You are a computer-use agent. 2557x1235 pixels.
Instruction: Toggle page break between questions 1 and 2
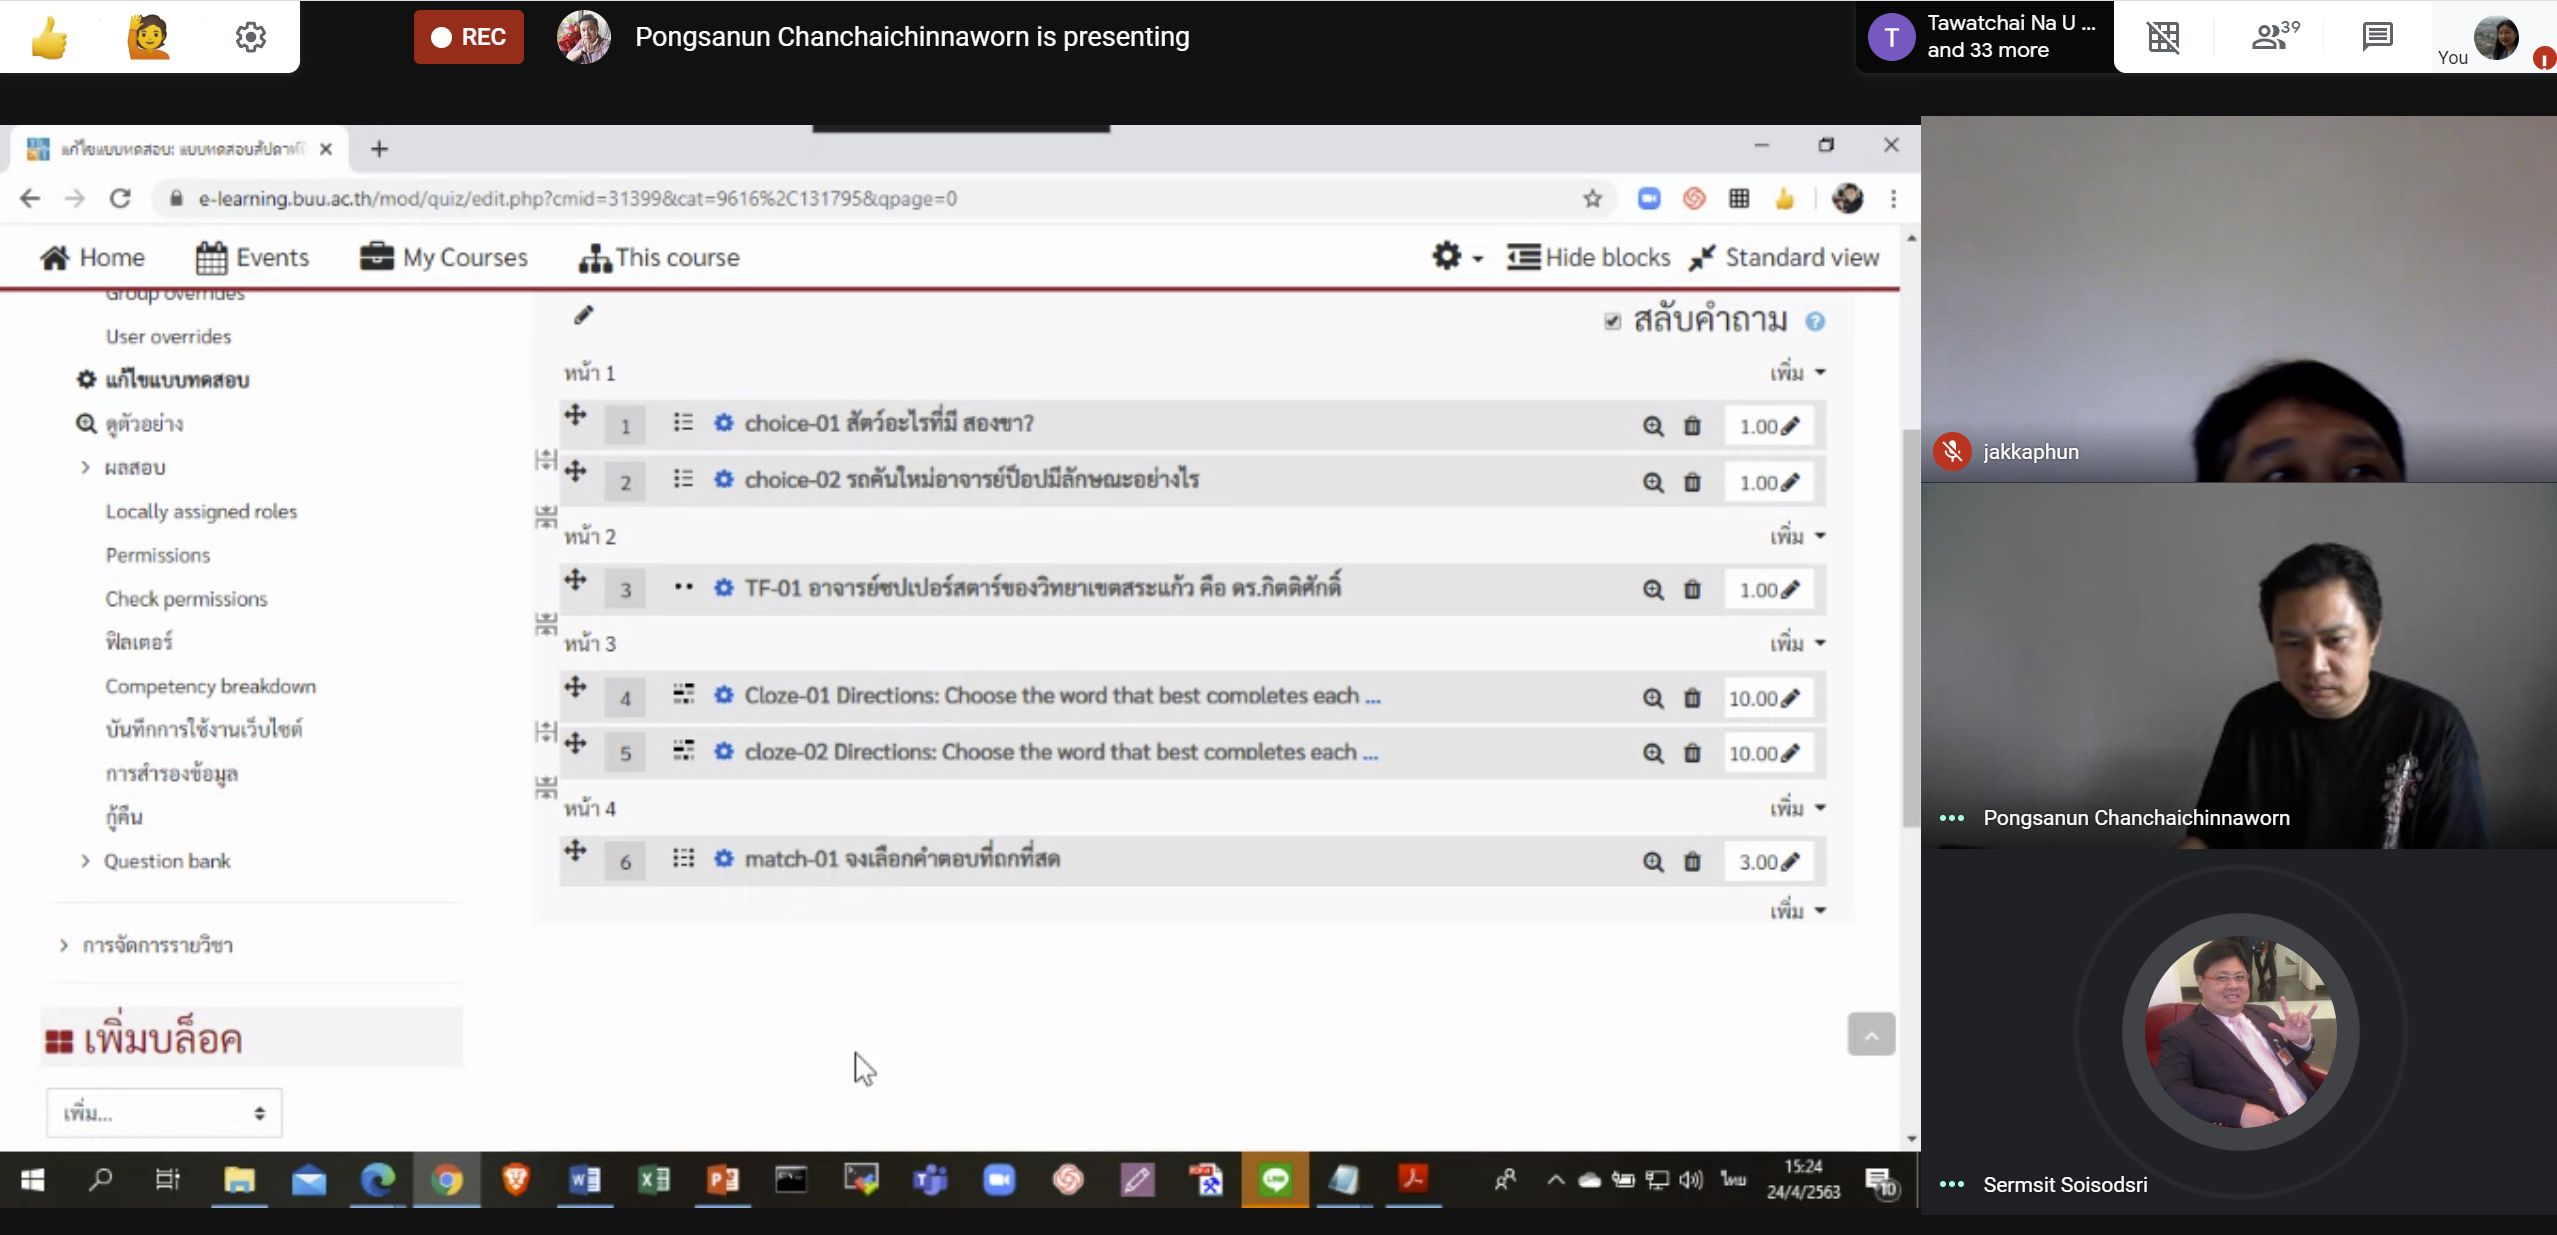[546, 460]
